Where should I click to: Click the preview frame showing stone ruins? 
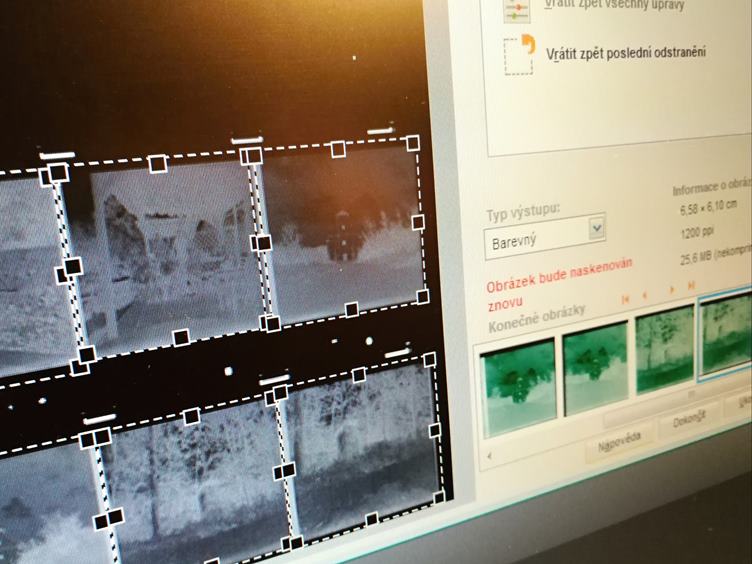[165, 257]
